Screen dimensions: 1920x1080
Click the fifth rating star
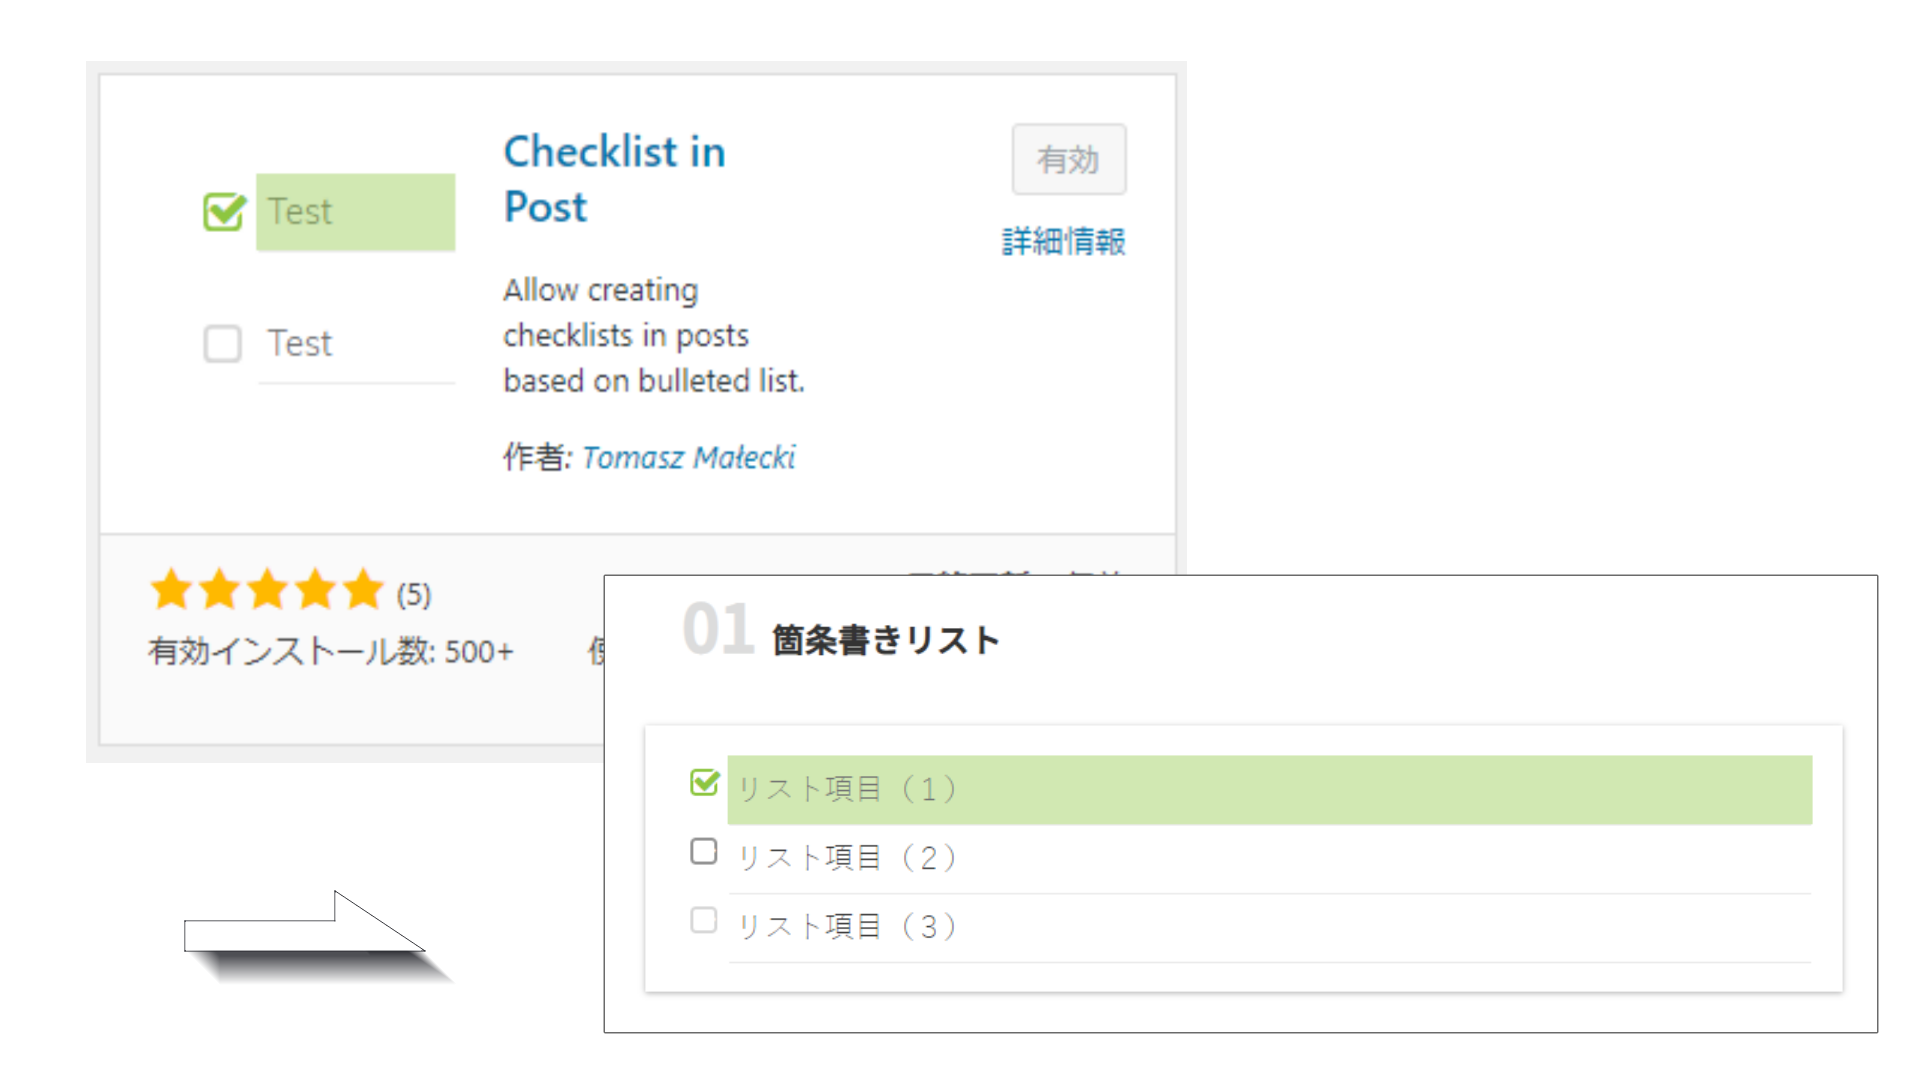click(x=363, y=590)
